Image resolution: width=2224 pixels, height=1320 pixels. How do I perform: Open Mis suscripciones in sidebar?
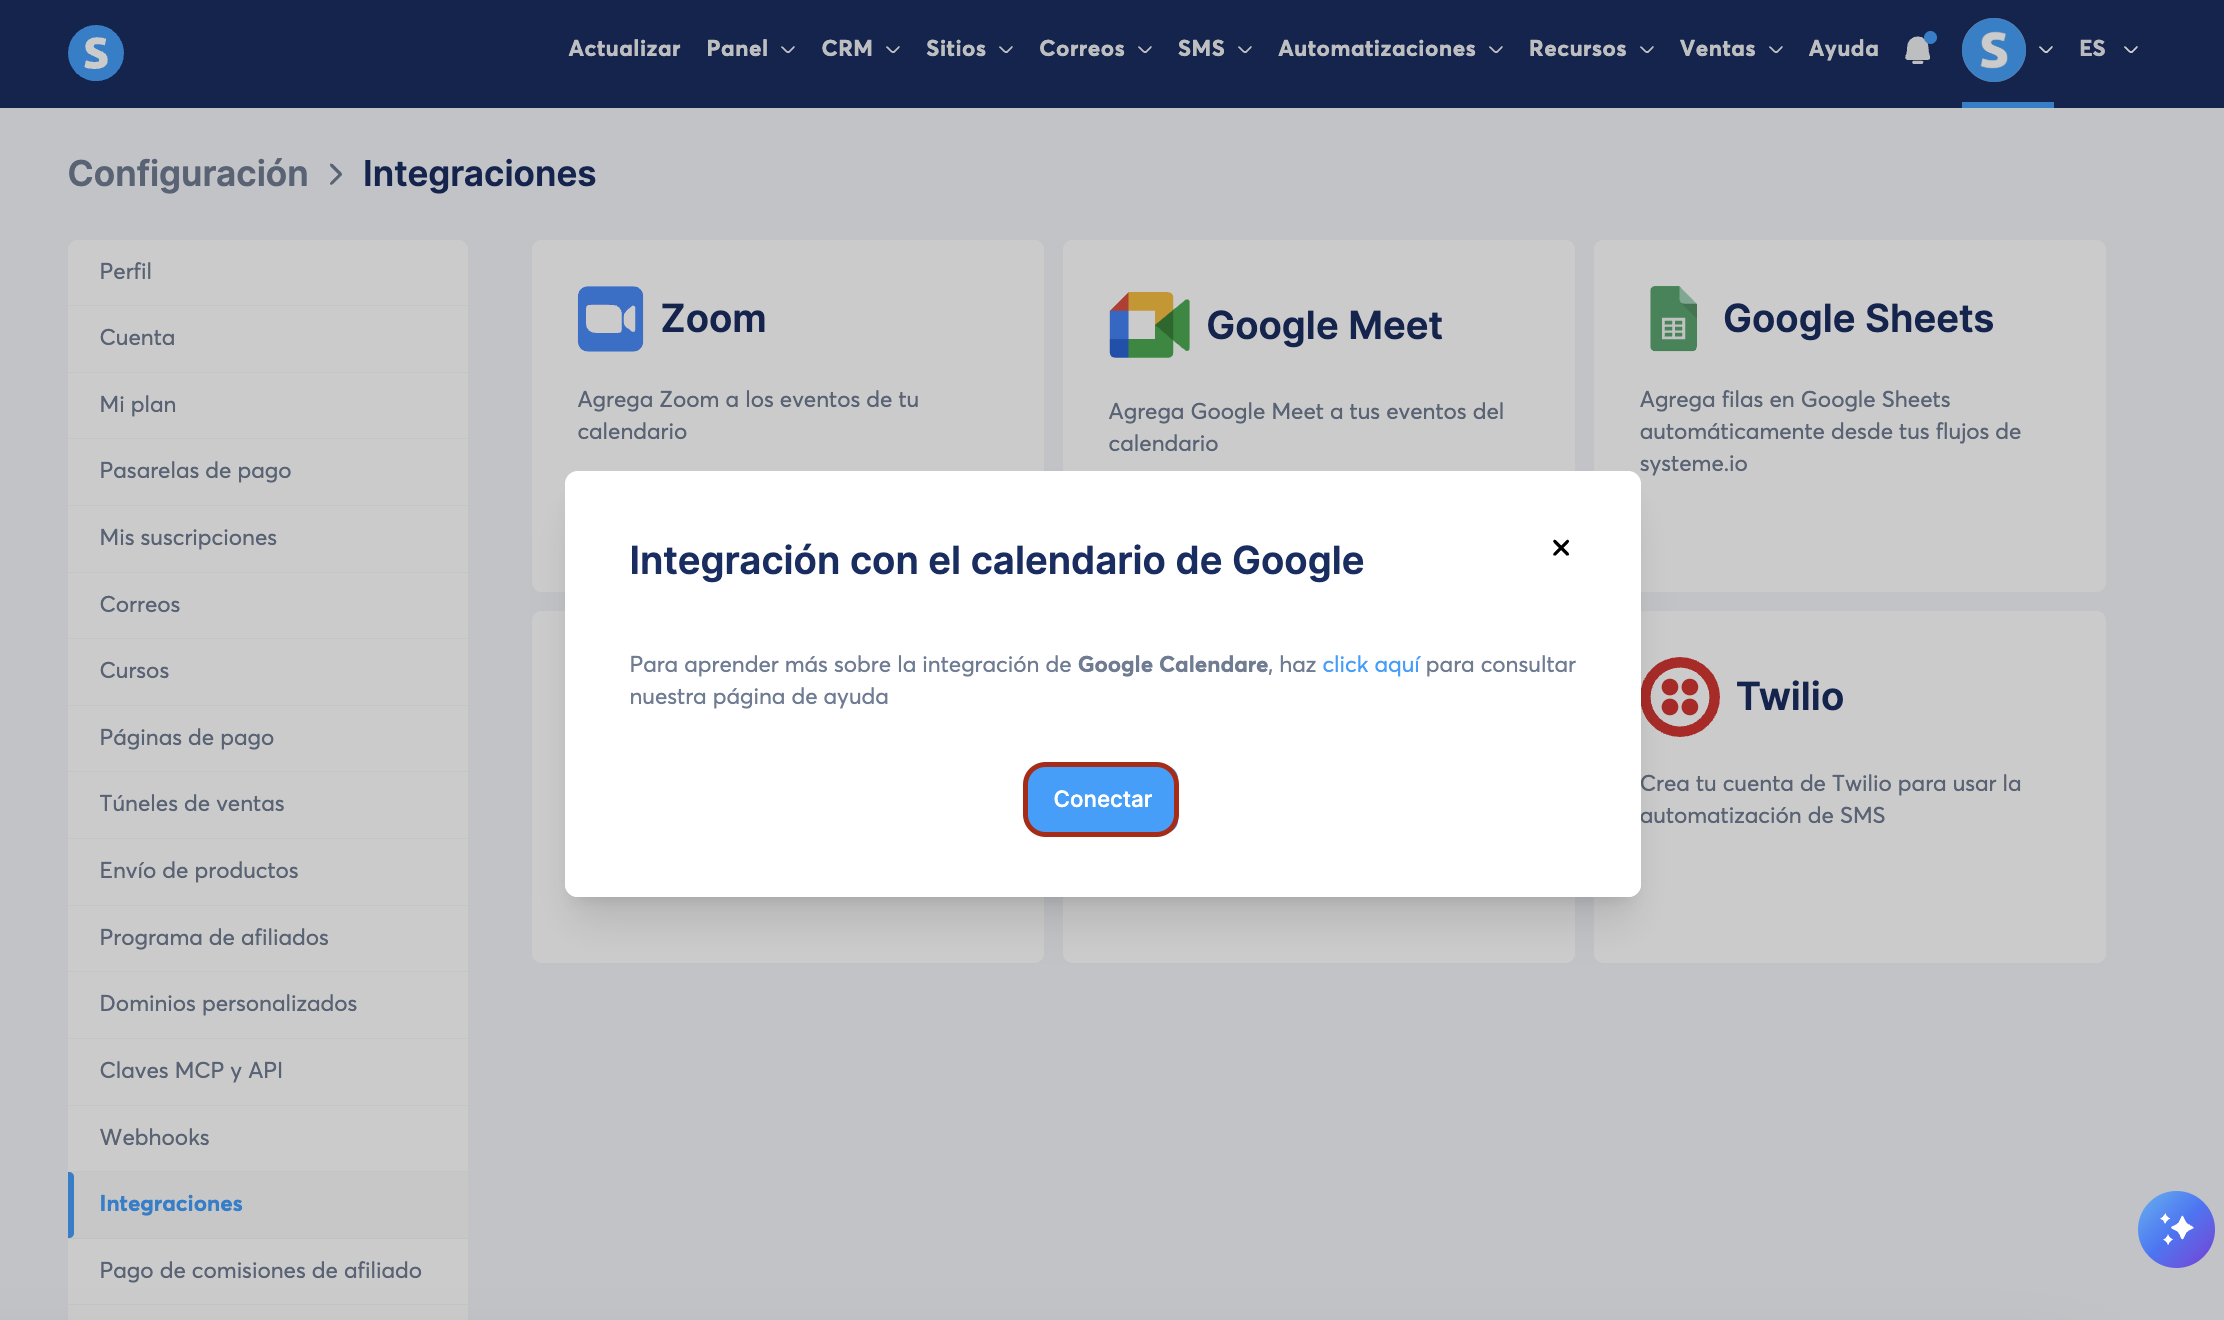[268, 538]
